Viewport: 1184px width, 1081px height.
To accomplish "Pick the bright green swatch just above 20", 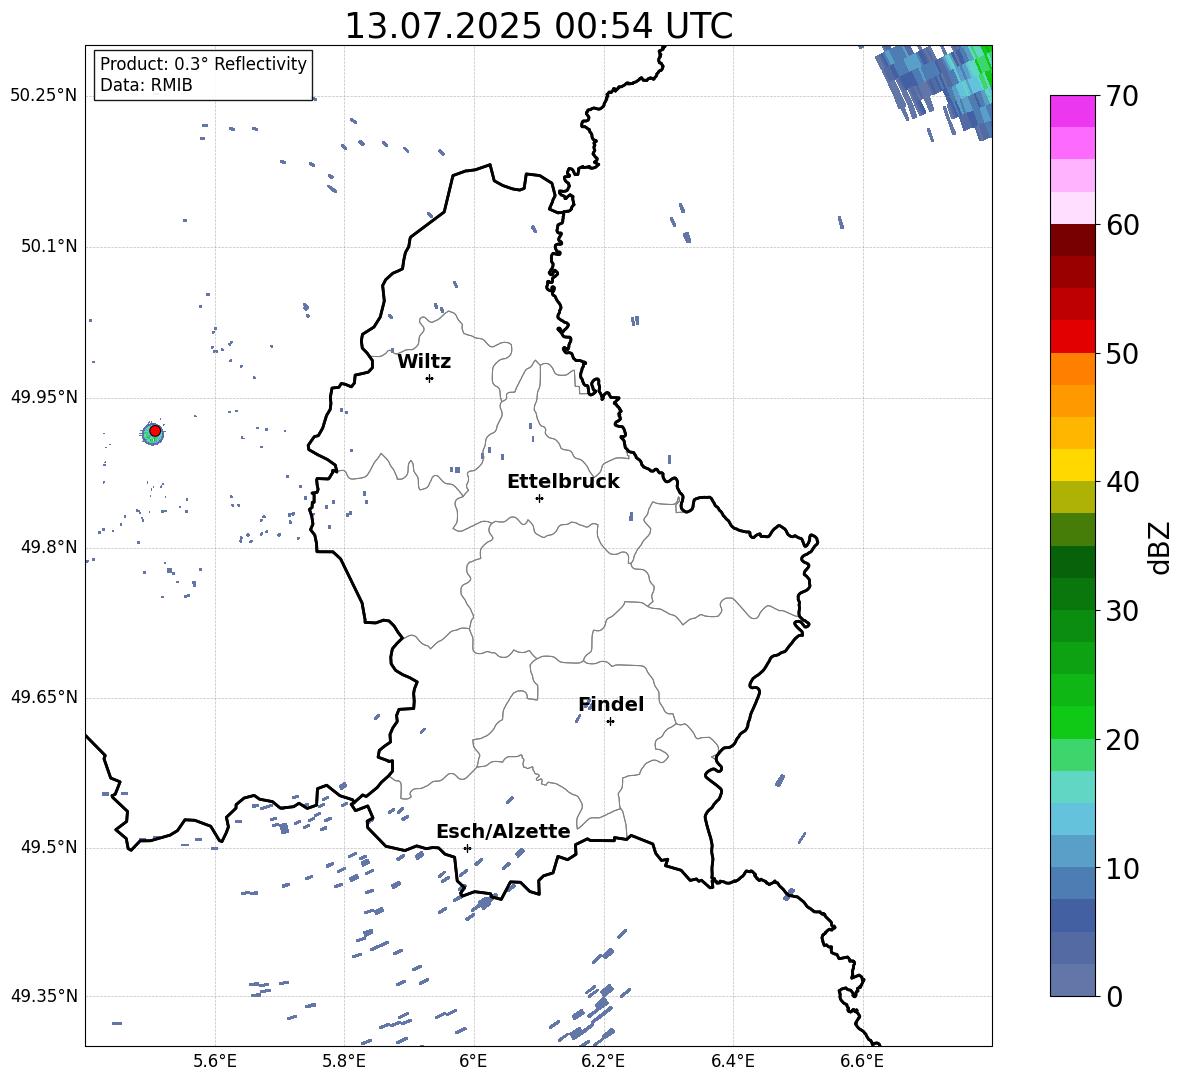I will point(1072,722).
